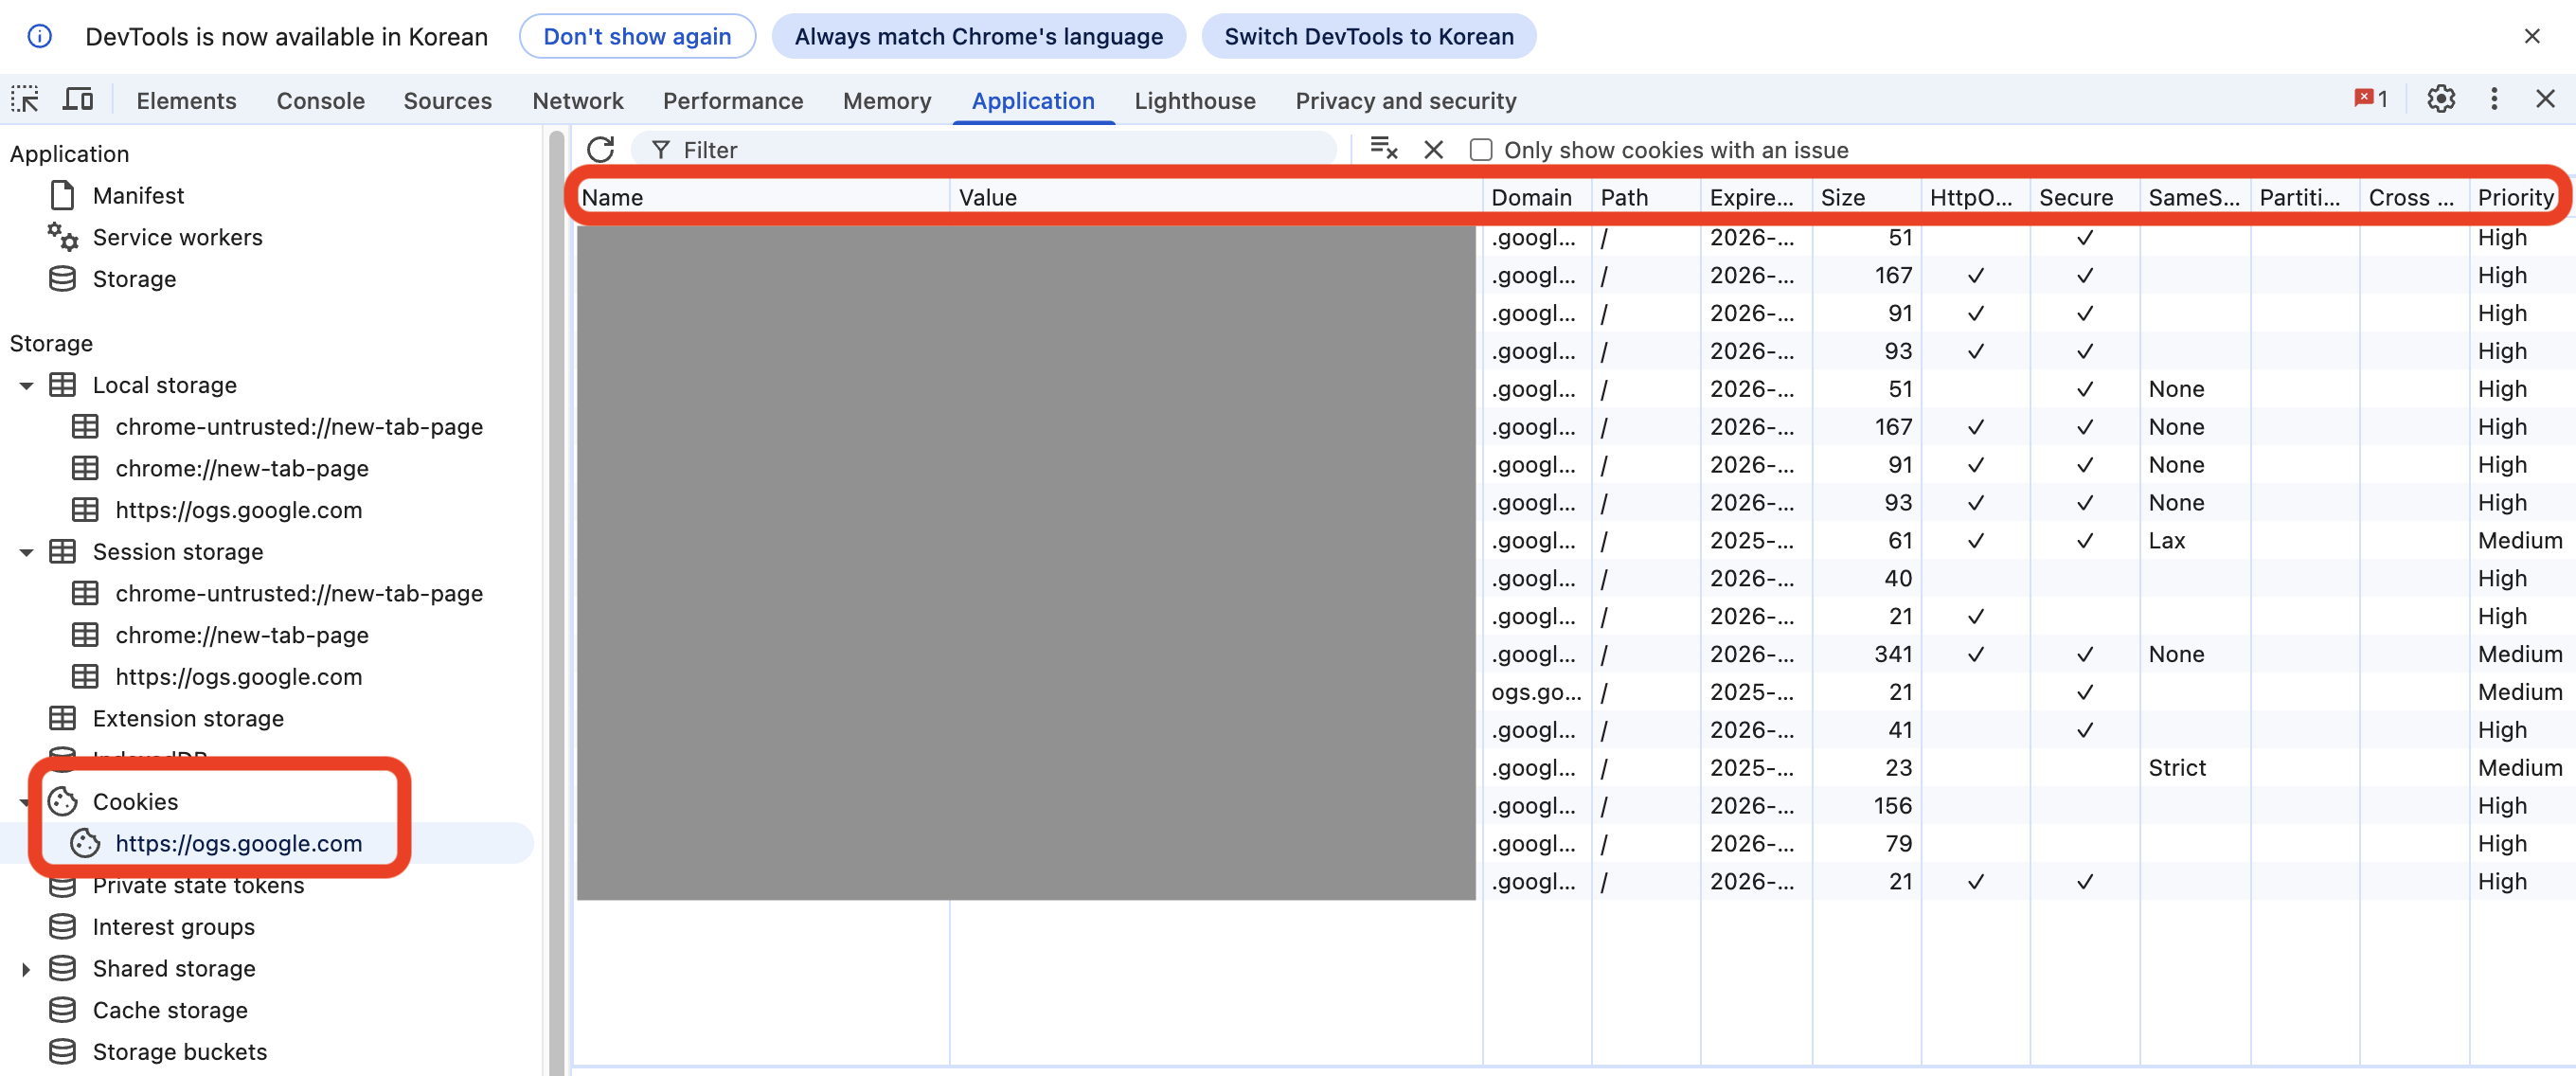Click the clear filter X icon
2576x1076 pixels.
click(1433, 149)
